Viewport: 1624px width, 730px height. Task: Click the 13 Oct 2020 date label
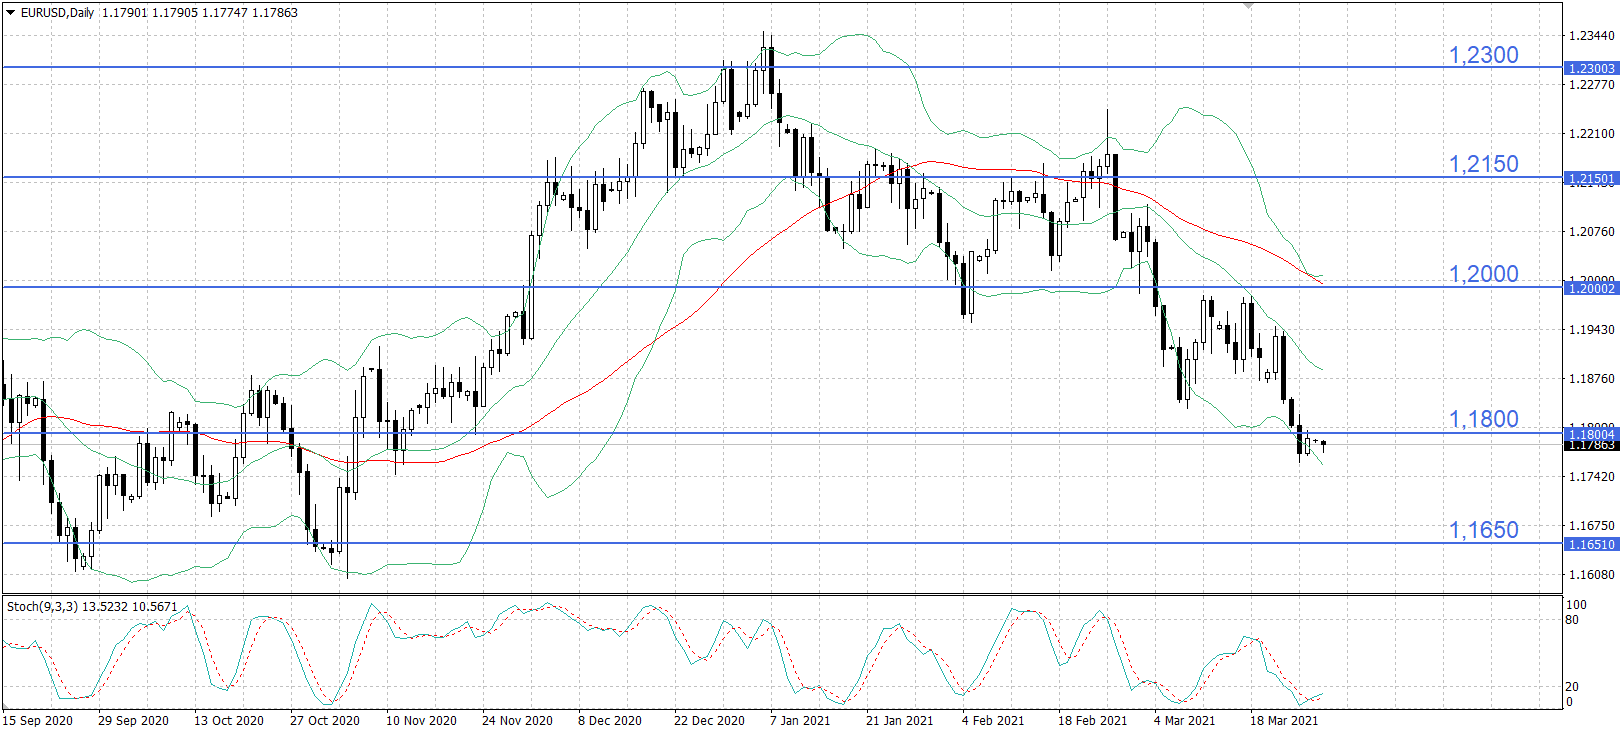[229, 720]
